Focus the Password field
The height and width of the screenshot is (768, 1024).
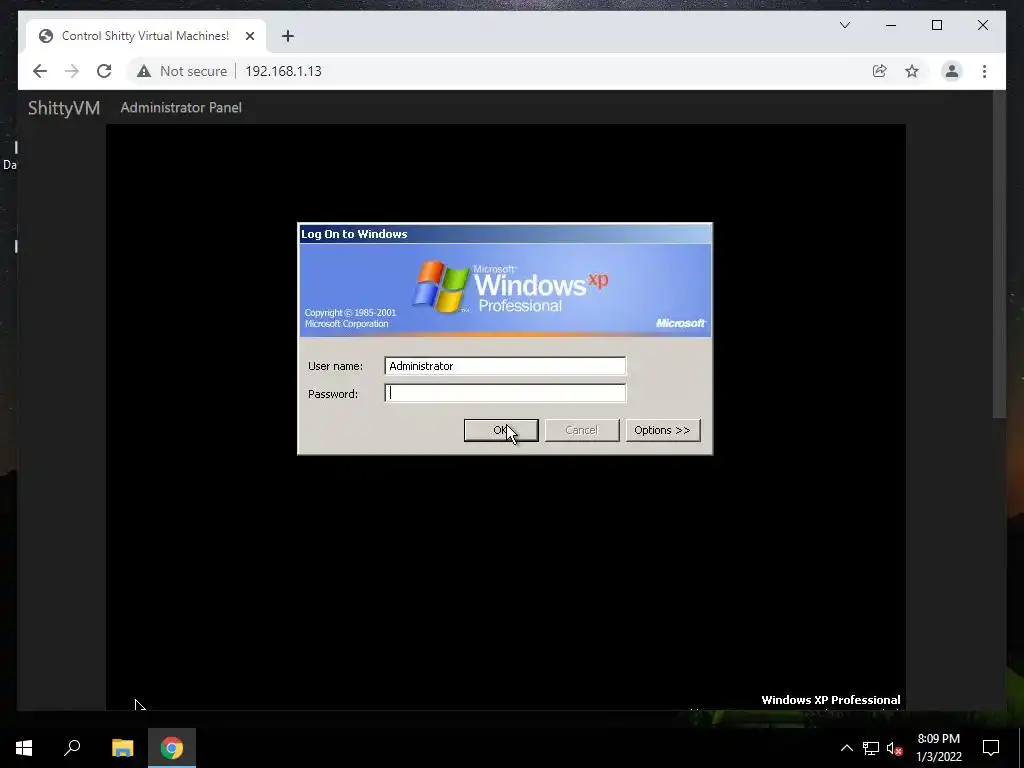point(505,393)
